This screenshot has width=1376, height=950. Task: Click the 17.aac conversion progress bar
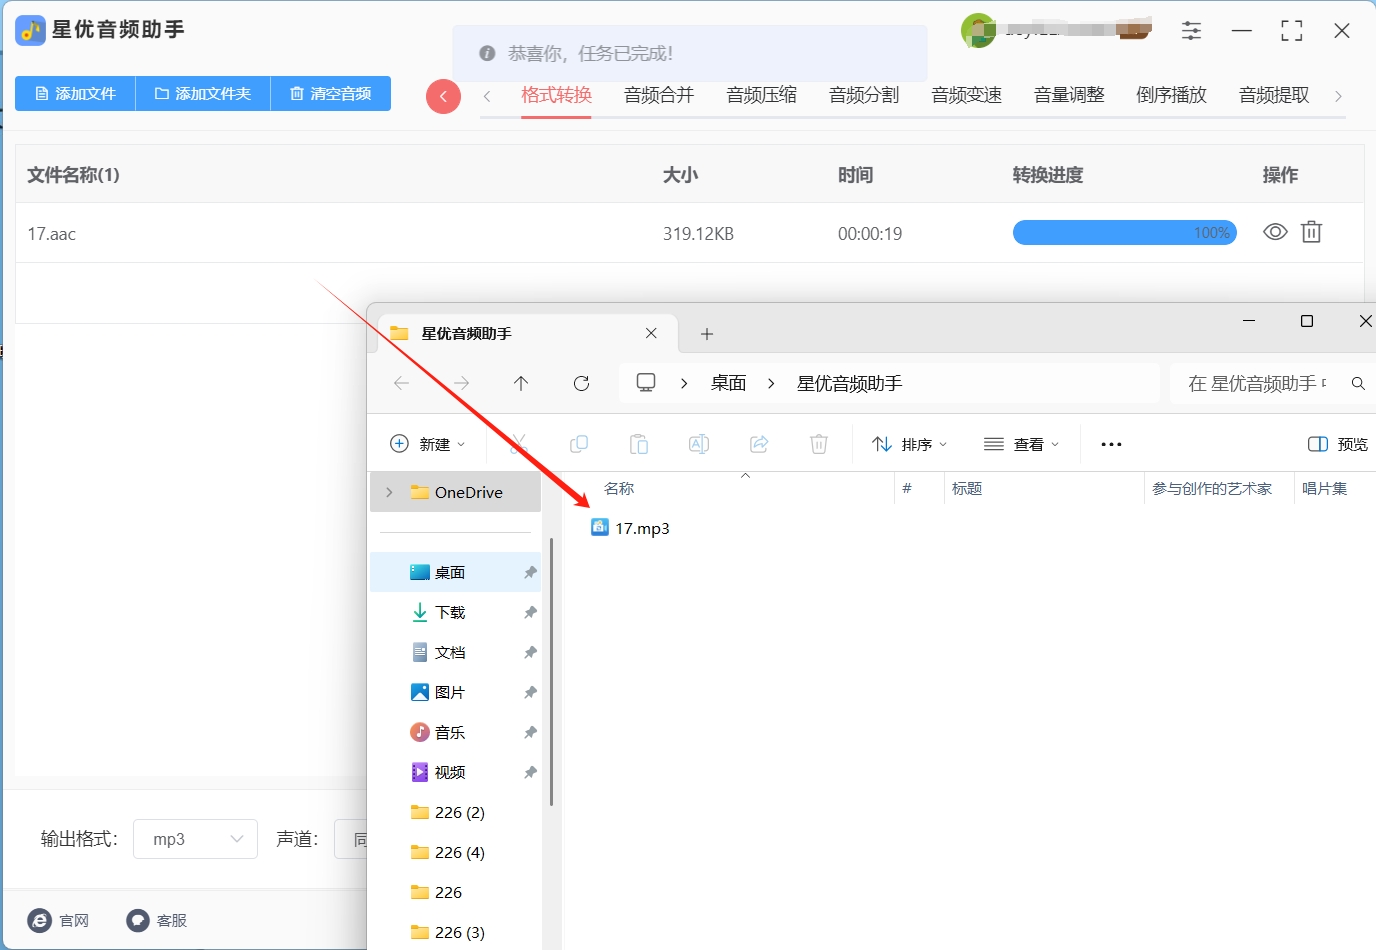pos(1125,233)
